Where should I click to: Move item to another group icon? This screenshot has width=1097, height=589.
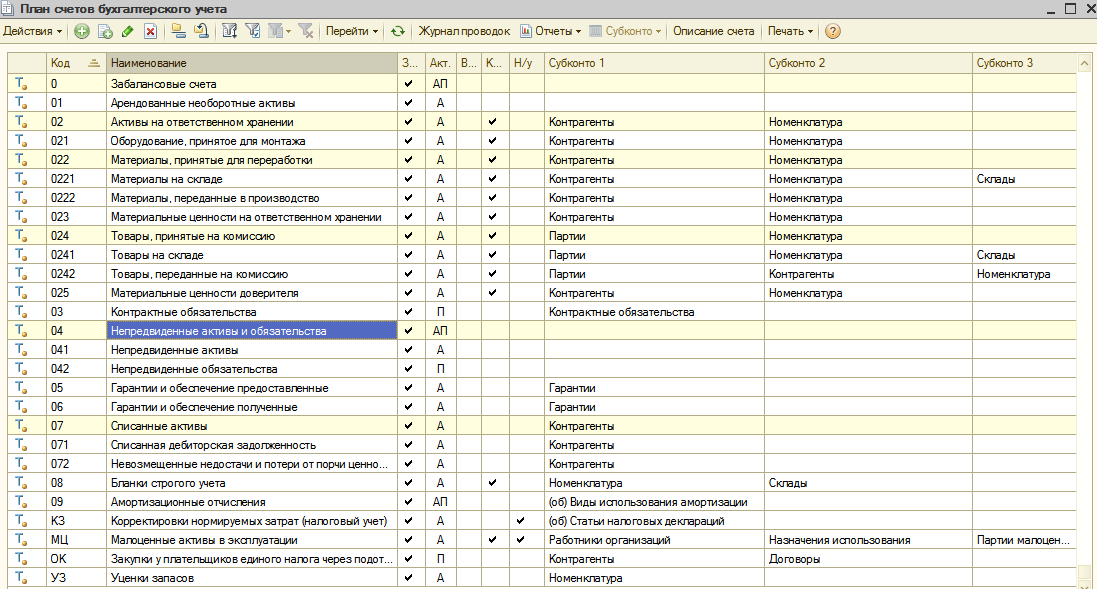click(201, 31)
